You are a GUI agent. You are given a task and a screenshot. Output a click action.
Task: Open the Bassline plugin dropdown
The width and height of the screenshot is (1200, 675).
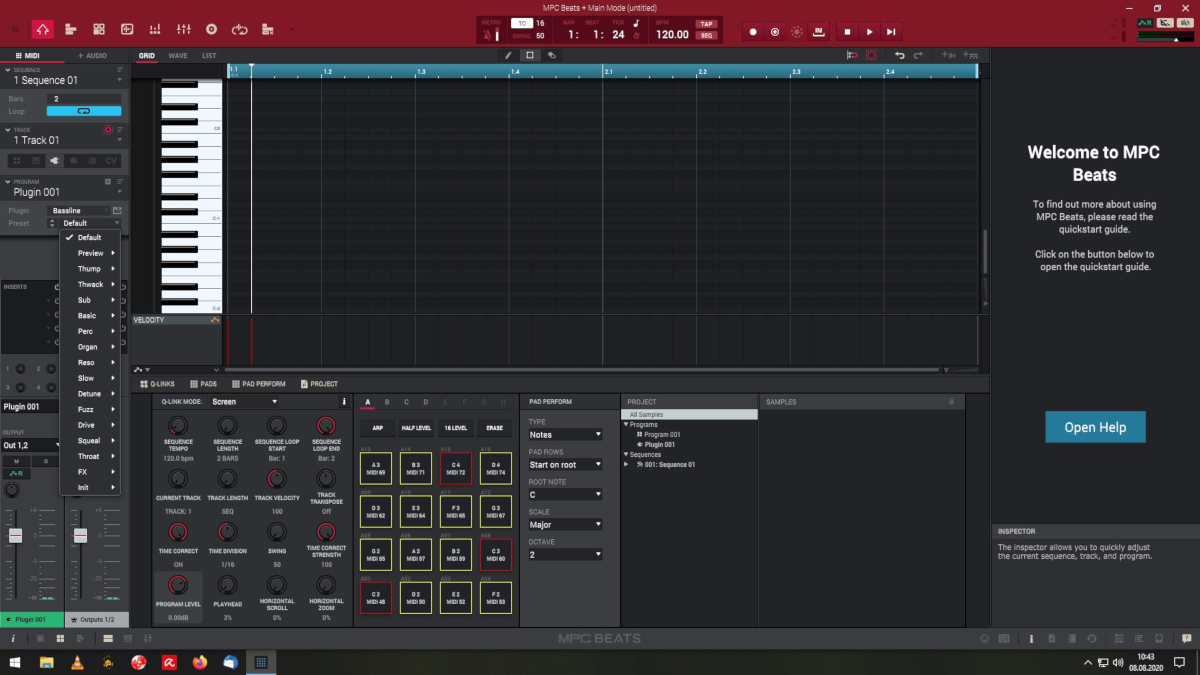coord(79,211)
